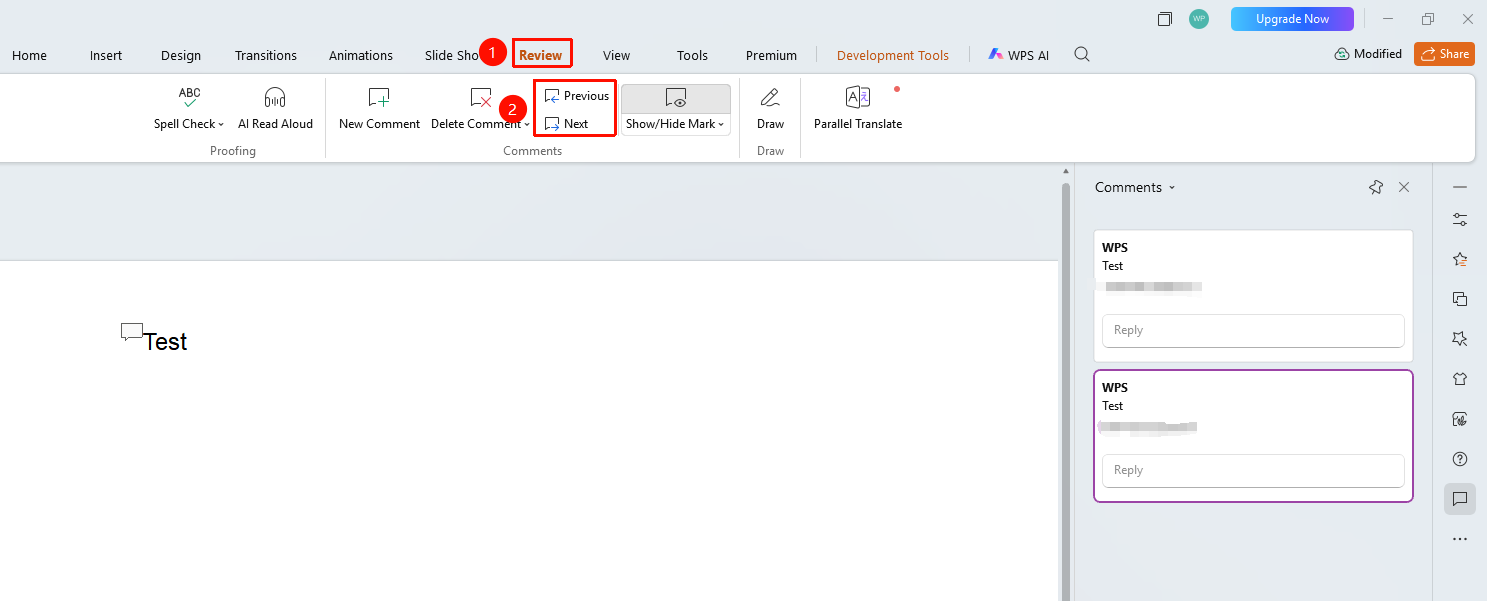Image resolution: width=1487 pixels, height=601 pixels.
Task: Click the Delete Comment icon
Action: click(480, 98)
